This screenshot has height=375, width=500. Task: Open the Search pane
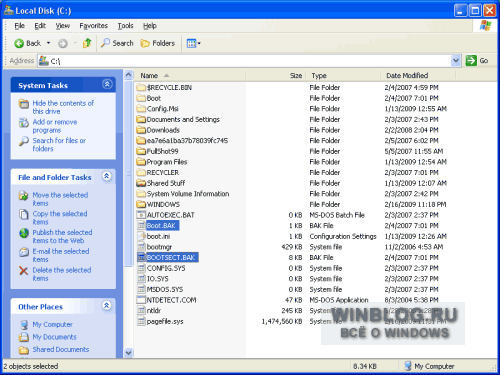coord(117,43)
